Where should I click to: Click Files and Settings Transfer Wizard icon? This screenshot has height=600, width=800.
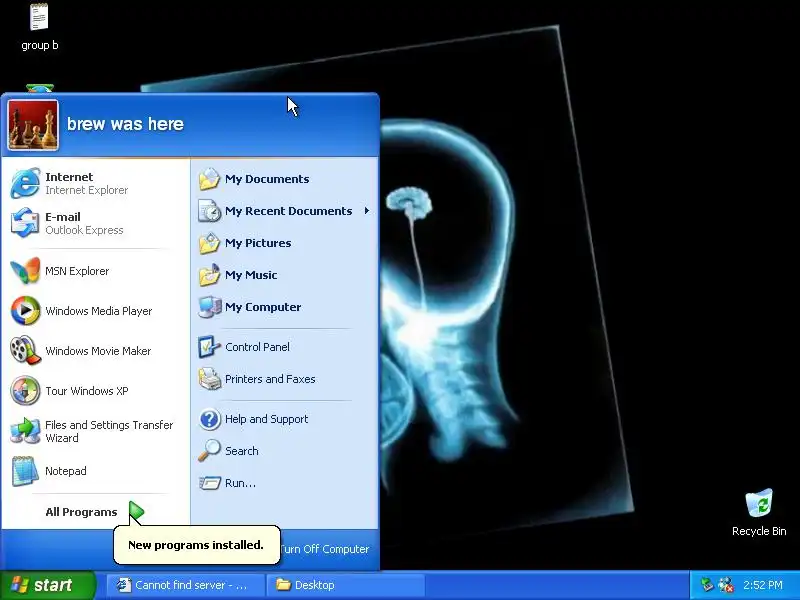[25, 431]
